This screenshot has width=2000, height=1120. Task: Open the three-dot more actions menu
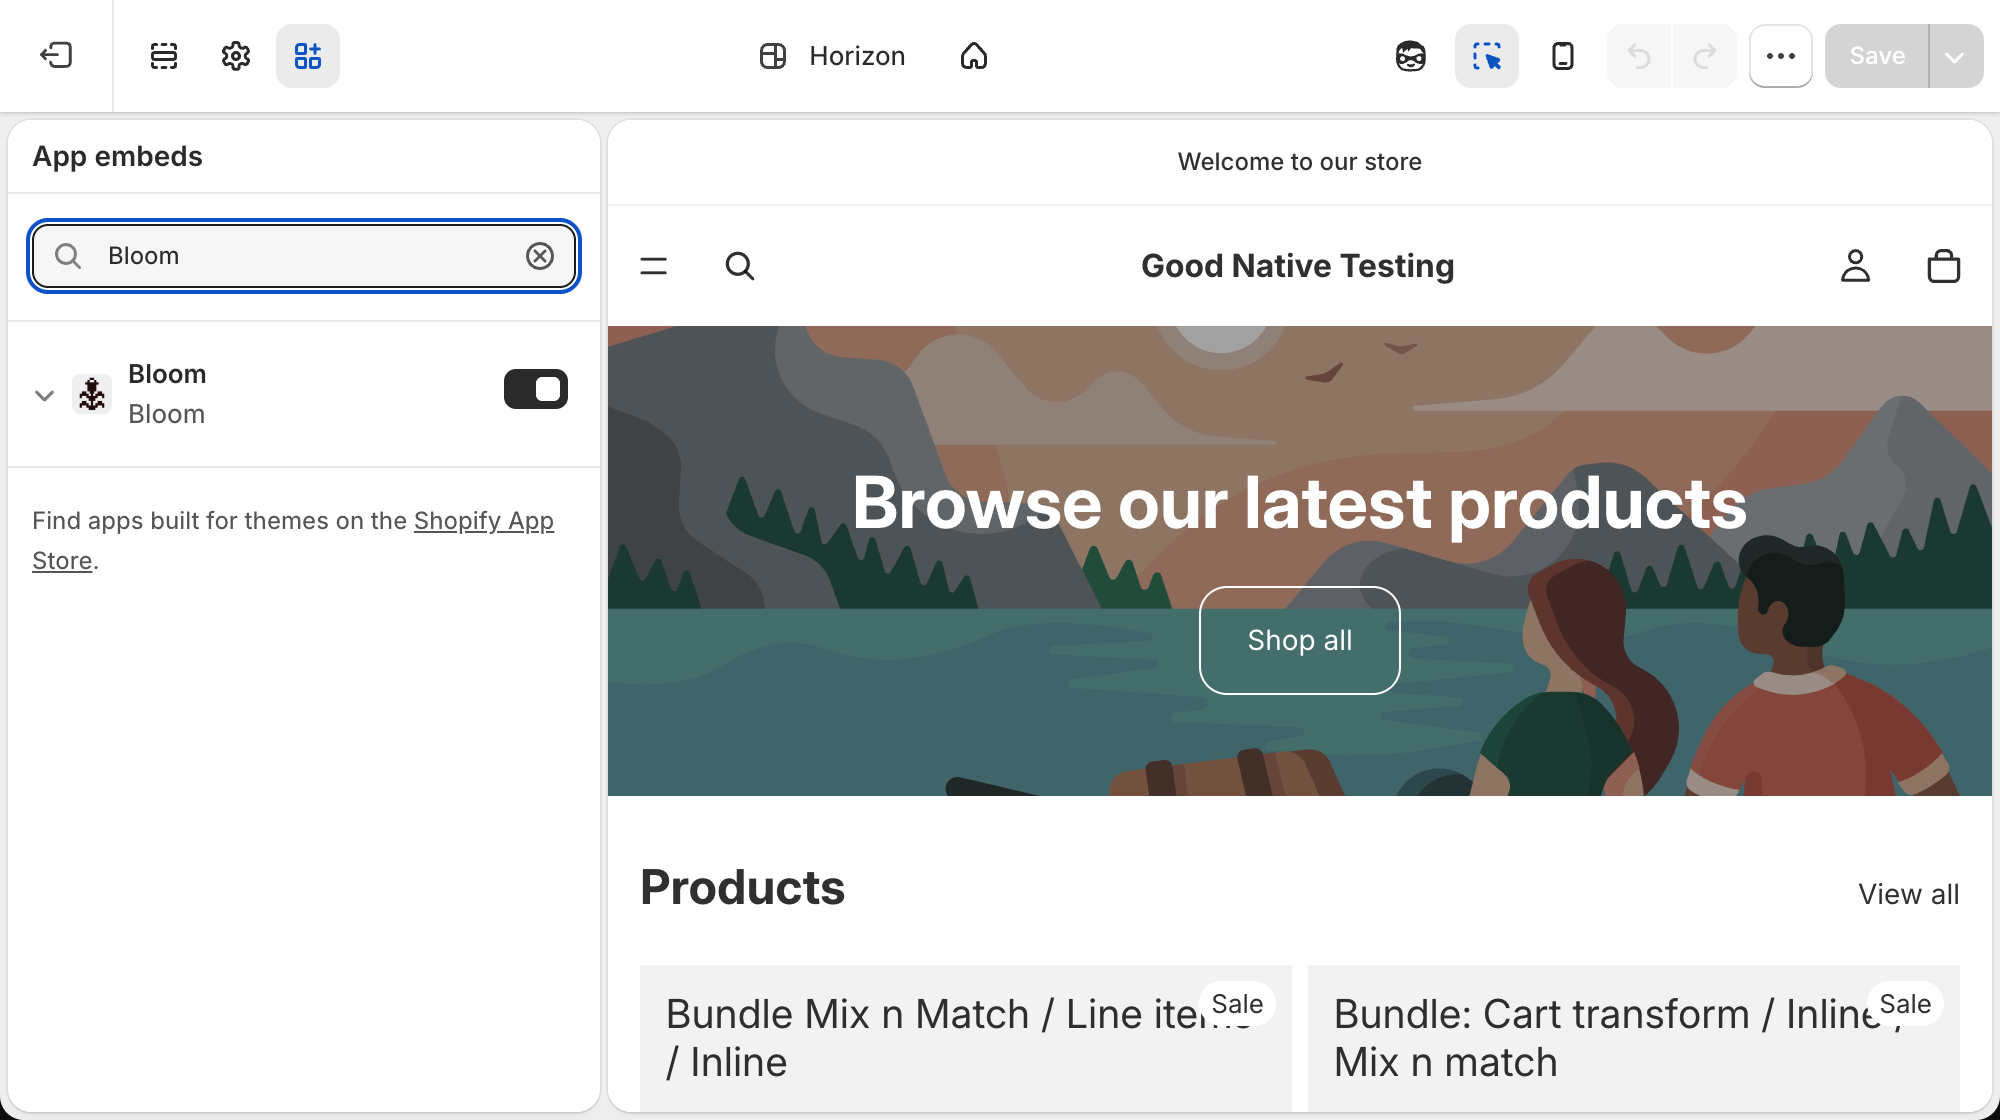tap(1781, 56)
